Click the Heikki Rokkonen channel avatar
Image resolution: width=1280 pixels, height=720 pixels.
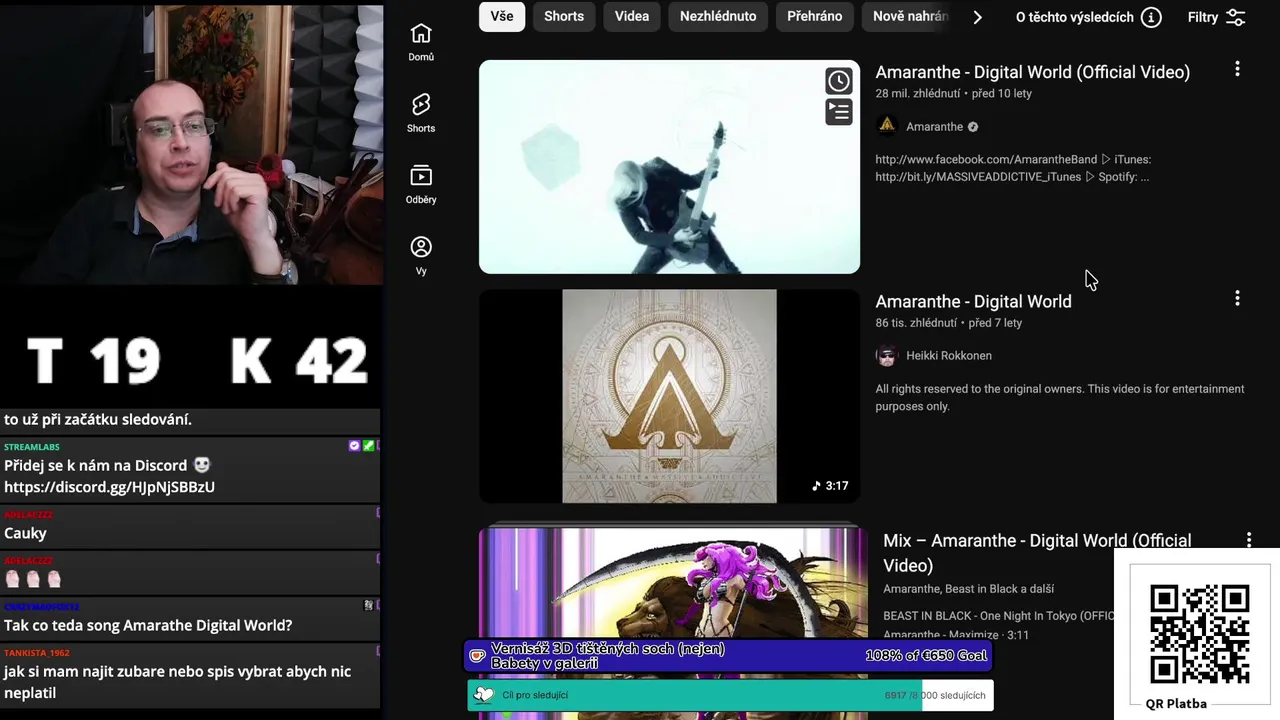[x=886, y=355]
